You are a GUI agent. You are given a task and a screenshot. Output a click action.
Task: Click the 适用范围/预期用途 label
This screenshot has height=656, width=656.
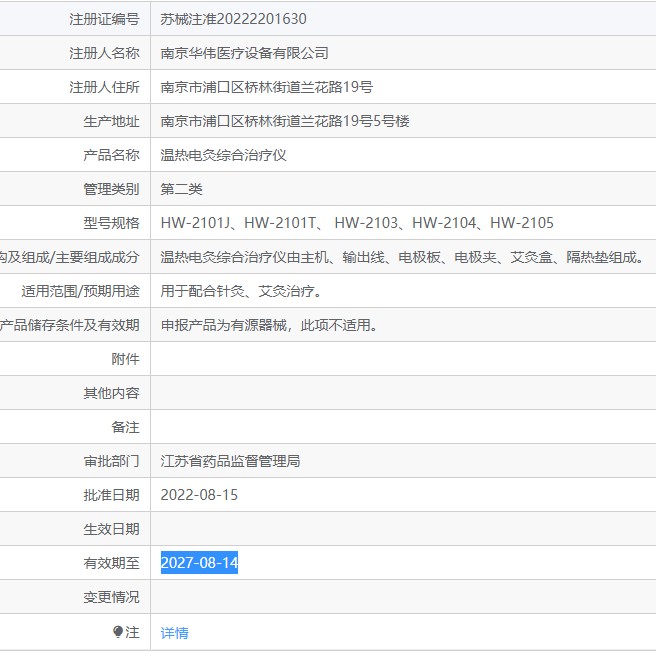point(80,291)
